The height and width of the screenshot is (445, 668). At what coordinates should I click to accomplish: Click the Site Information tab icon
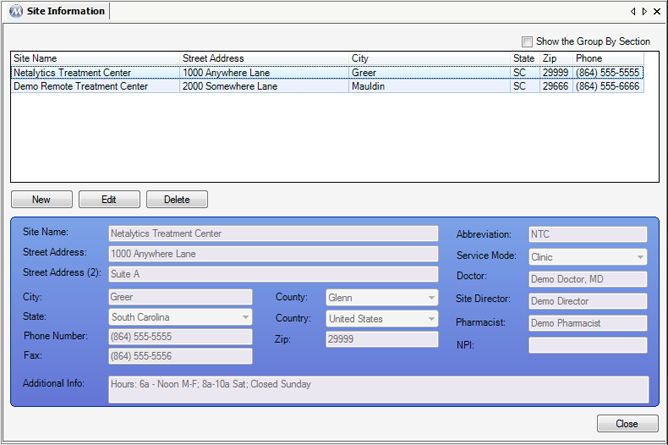[x=16, y=11]
